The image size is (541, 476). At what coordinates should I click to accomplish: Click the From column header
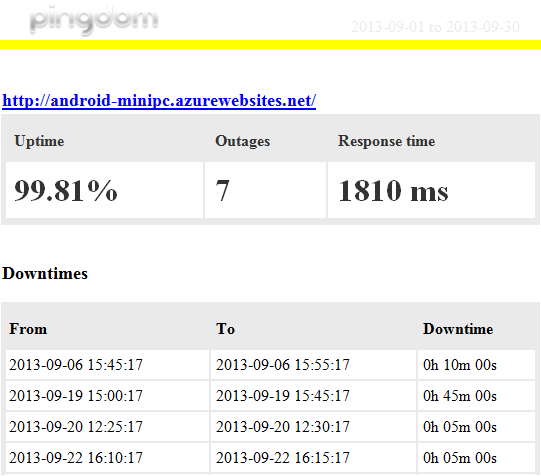pos(28,329)
